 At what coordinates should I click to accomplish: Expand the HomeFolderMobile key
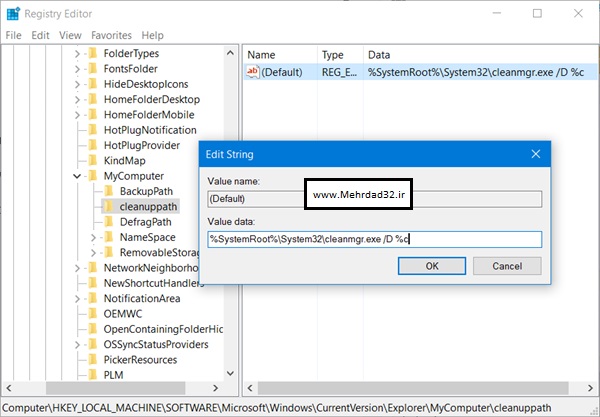tap(77, 115)
